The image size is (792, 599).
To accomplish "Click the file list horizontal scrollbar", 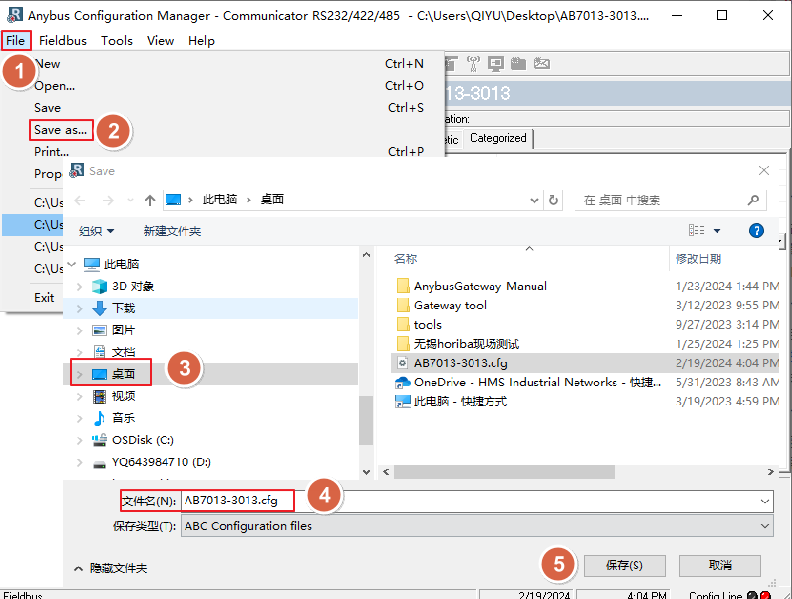I will [504, 472].
